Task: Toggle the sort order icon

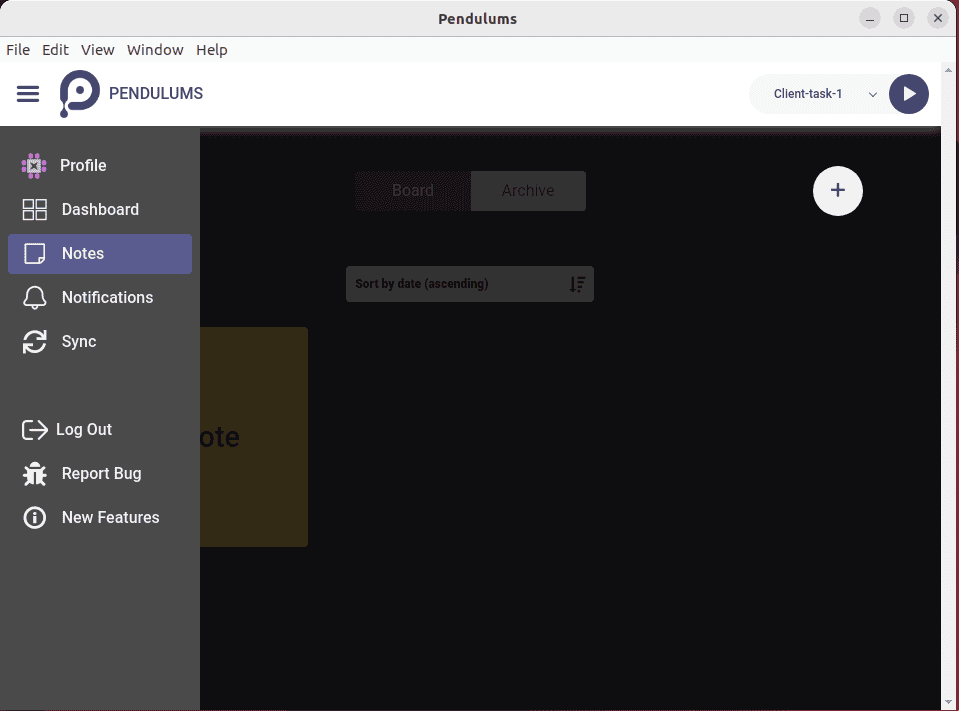Action: click(x=577, y=284)
